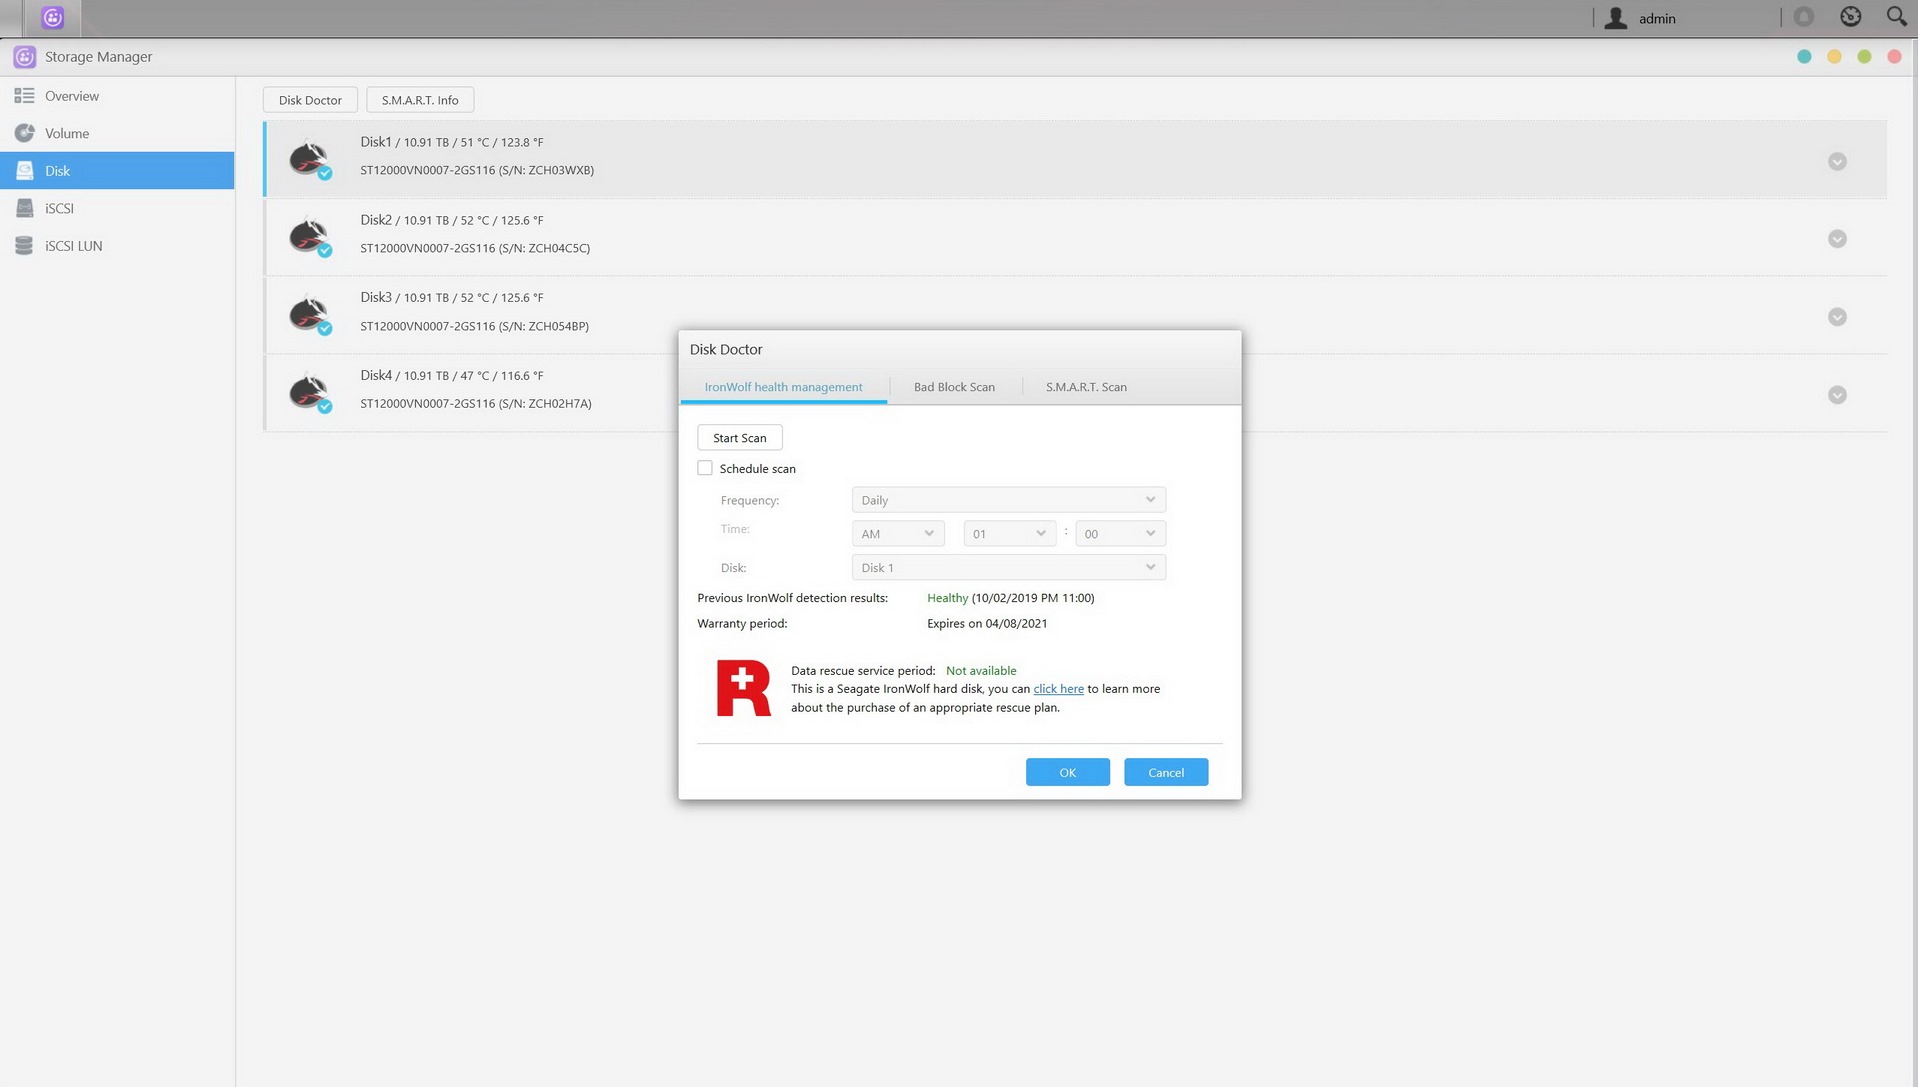Click the 'Not available' rescue status

981,671
